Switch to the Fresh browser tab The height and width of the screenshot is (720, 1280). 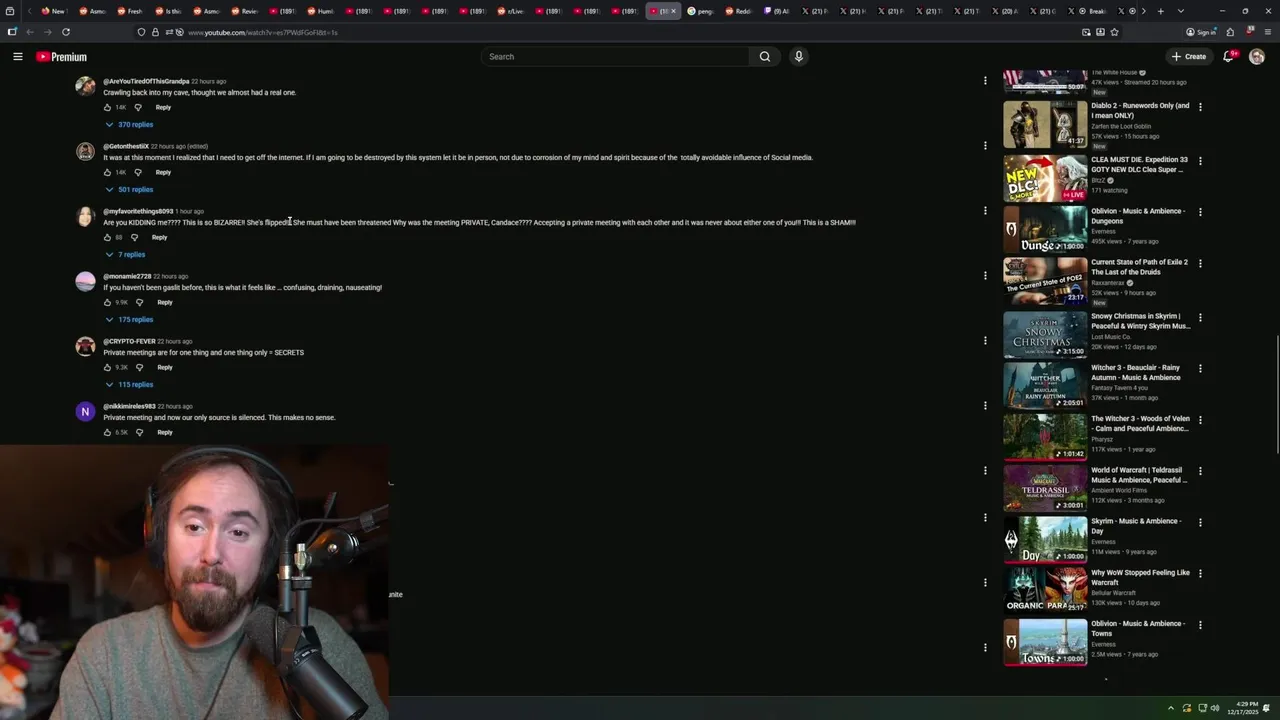(130, 11)
